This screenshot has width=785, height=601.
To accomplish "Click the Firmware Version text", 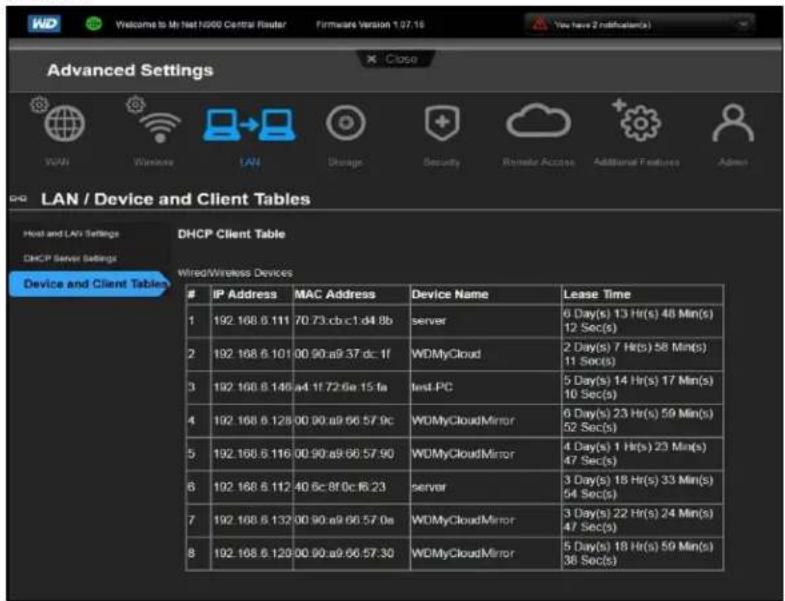I will (x=370, y=25).
